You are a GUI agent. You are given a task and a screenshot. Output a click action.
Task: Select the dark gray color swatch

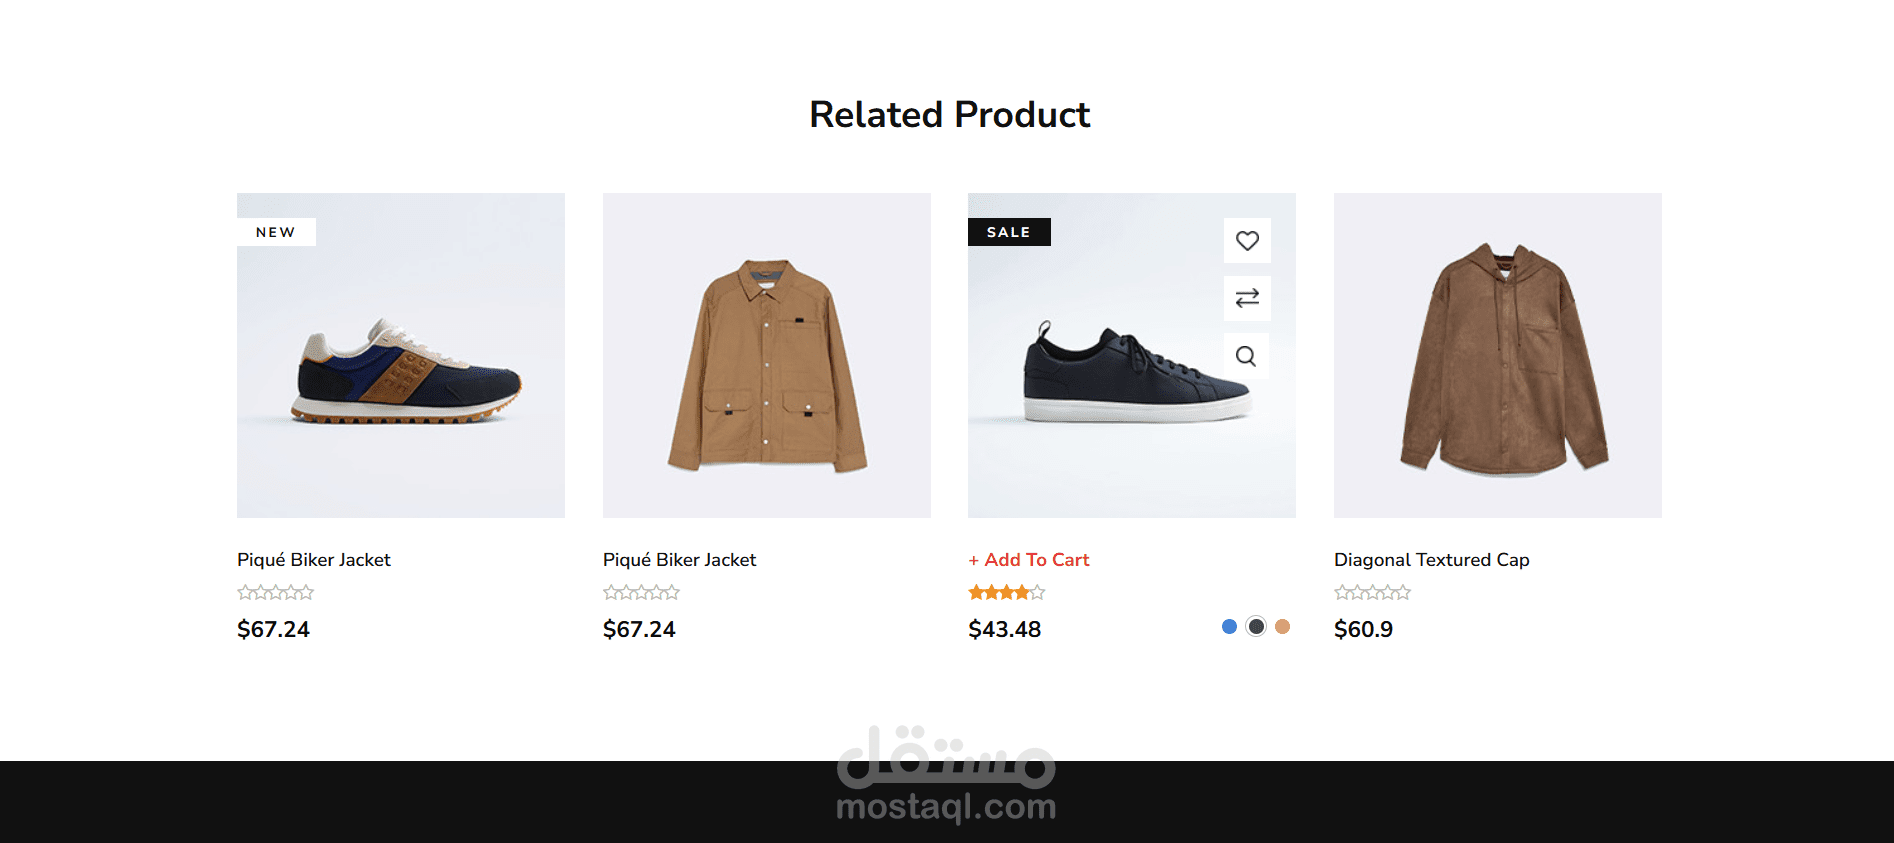pyautogui.click(x=1256, y=626)
